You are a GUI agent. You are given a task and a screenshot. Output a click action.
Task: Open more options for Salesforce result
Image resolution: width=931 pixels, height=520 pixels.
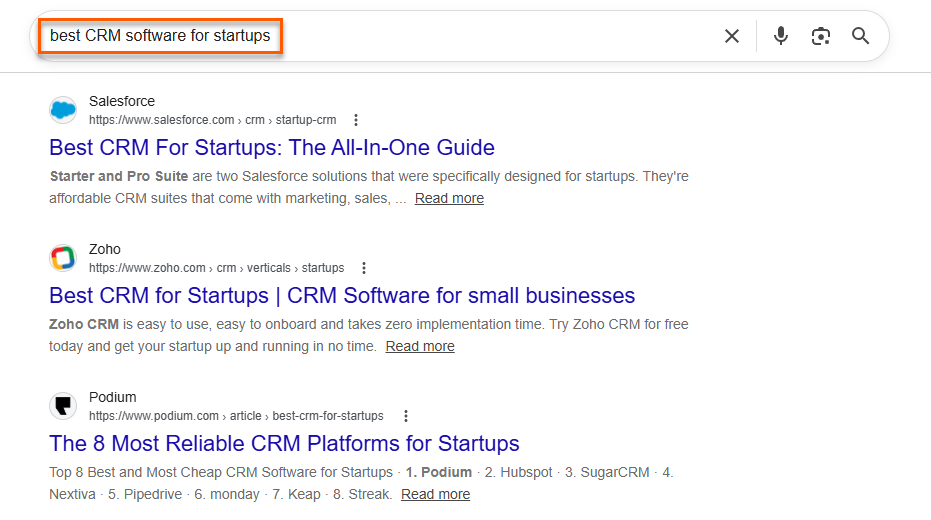(x=356, y=120)
